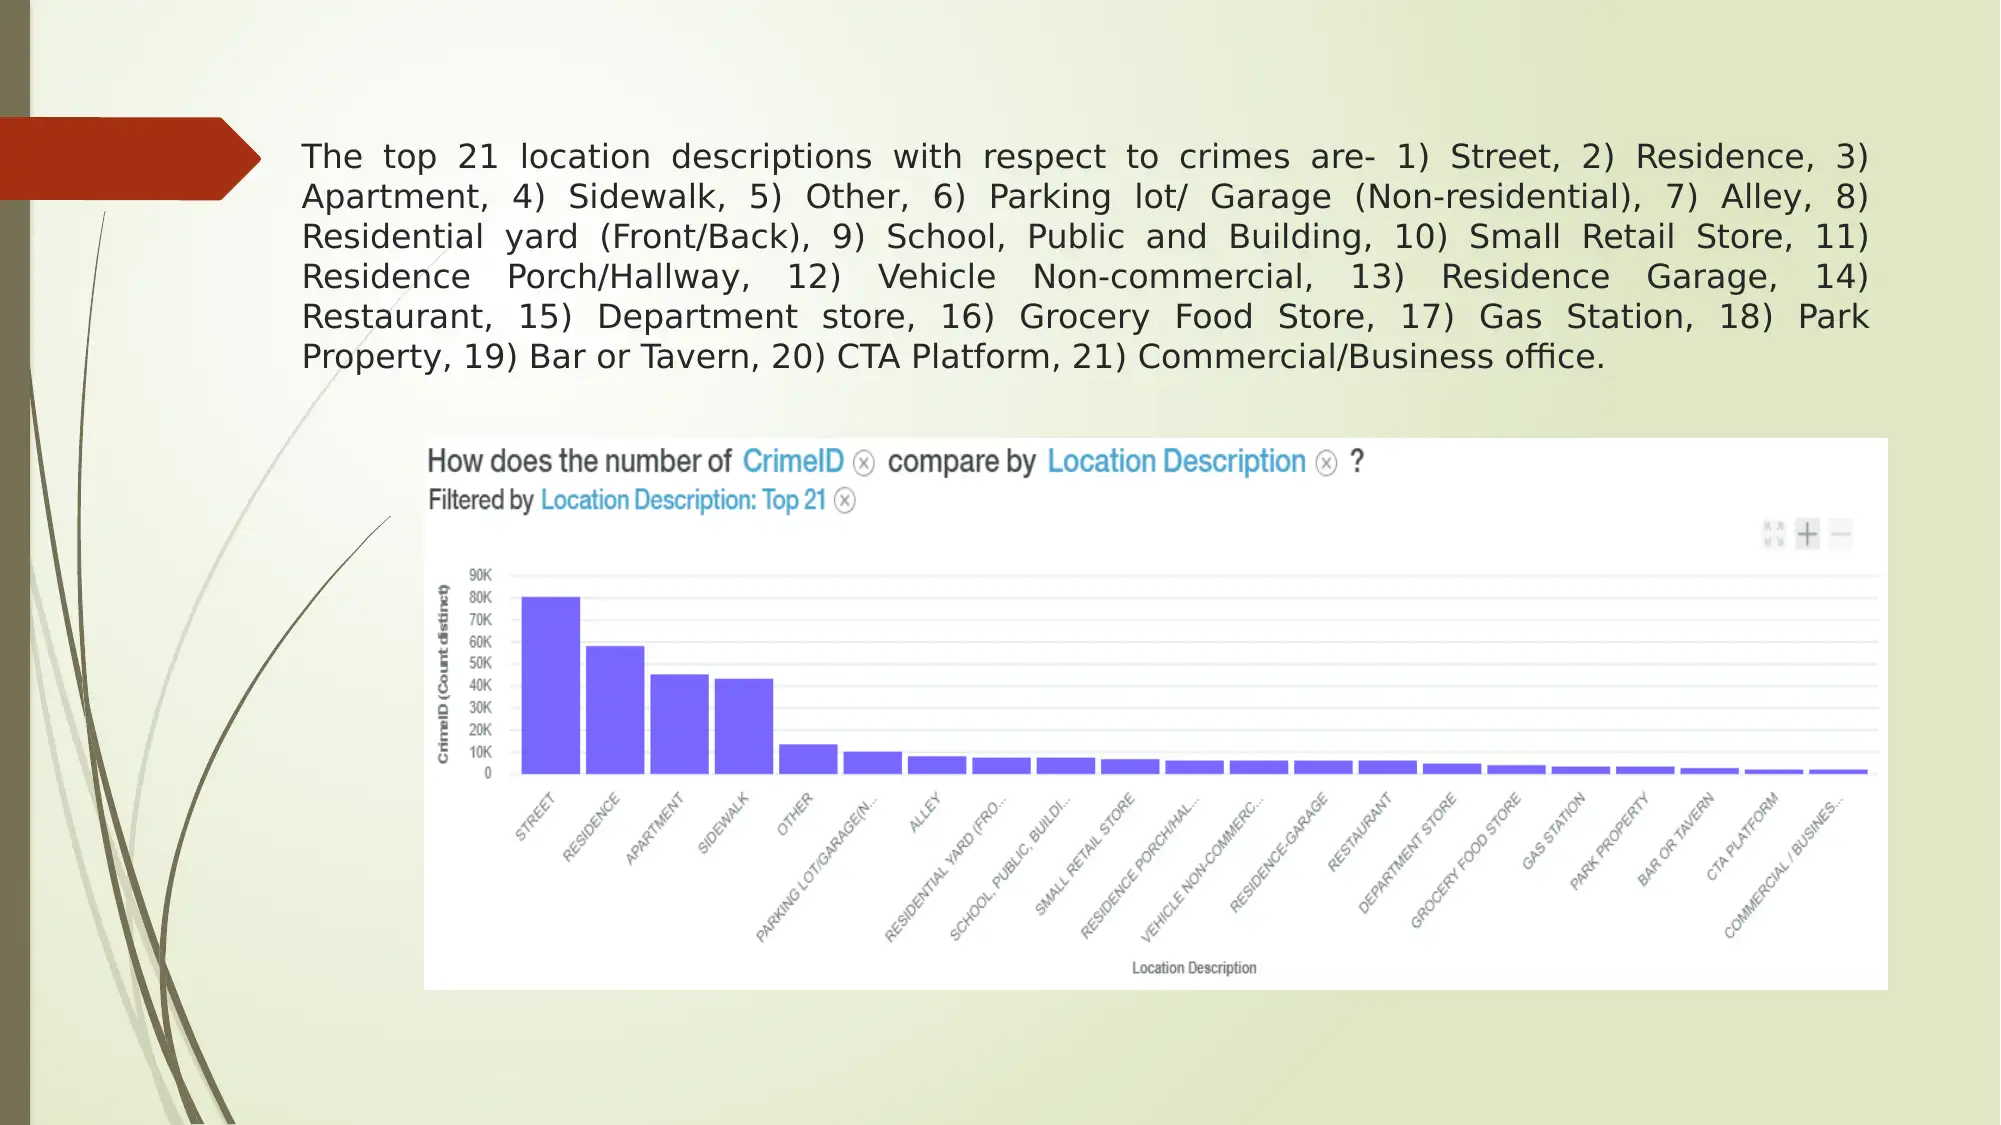The height and width of the screenshot is (1125, 2001).
Task: Remove the CrimeID field with its x icon
Action: (864, 463)
